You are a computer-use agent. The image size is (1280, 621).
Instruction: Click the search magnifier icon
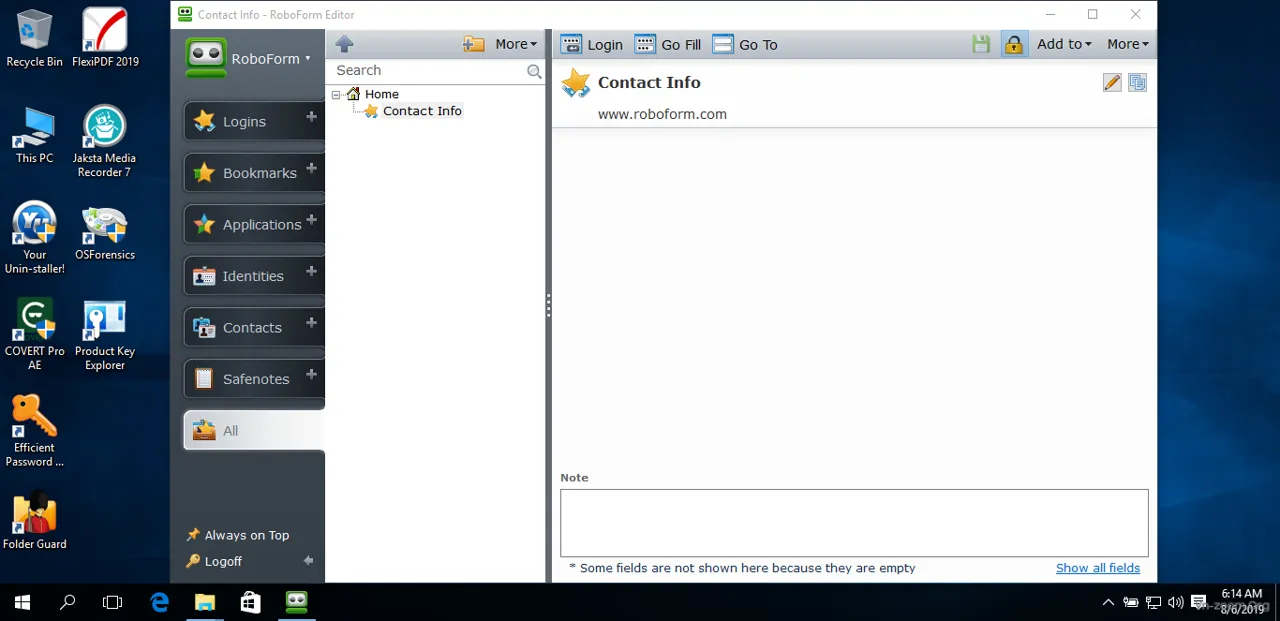point(534,71)
